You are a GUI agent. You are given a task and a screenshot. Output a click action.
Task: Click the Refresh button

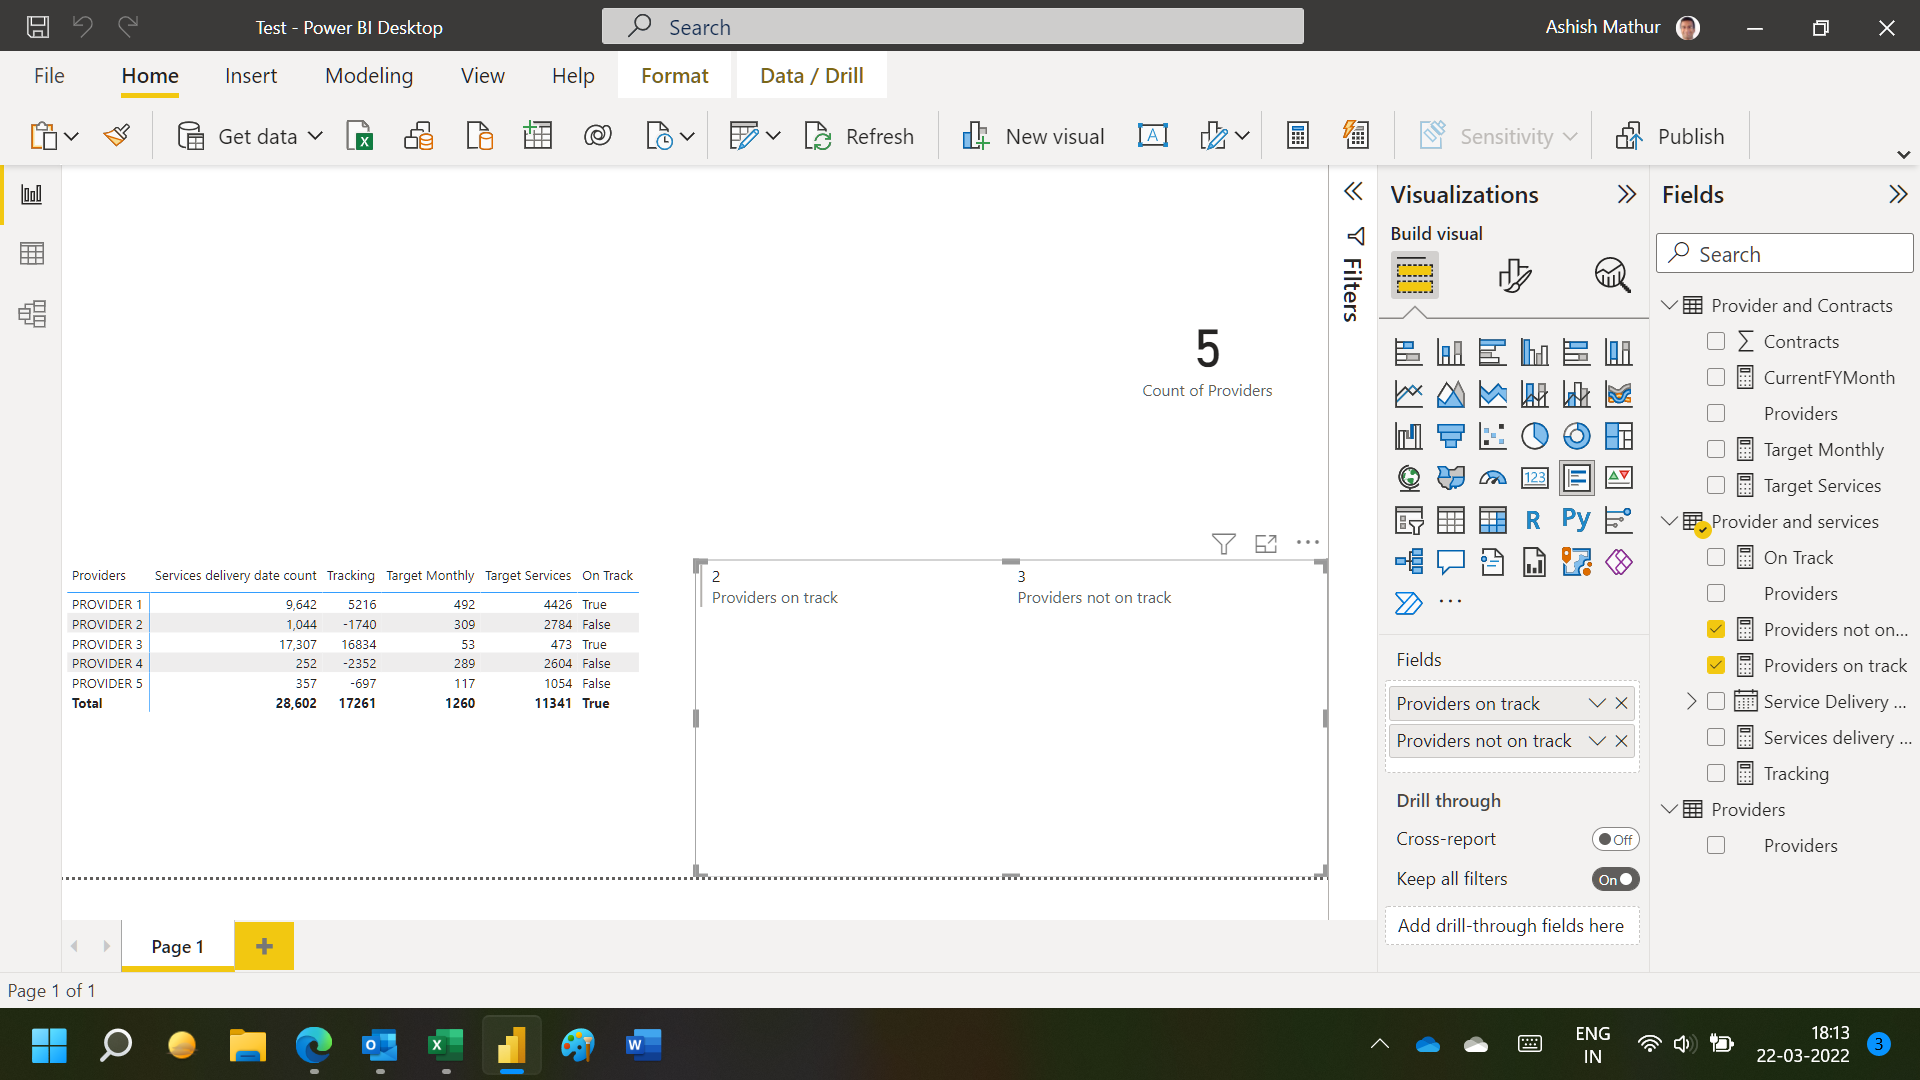(x=859, y=136)
